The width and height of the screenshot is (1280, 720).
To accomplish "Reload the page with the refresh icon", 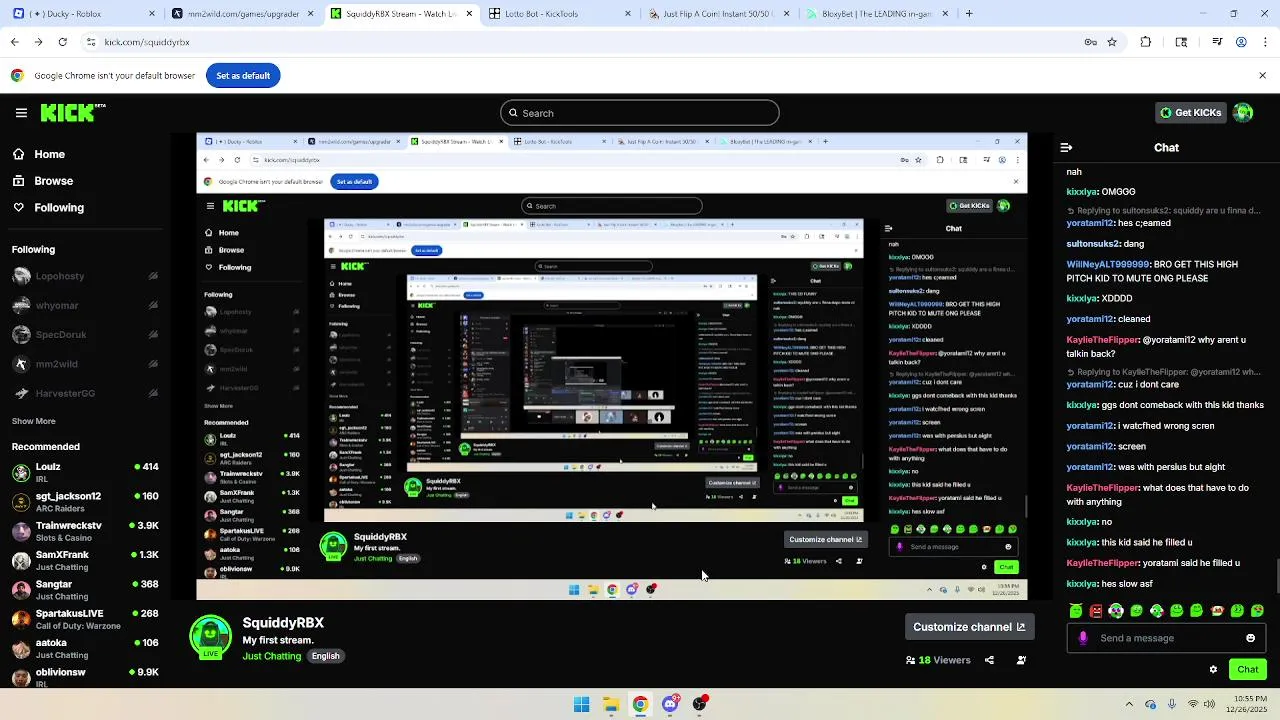I will 62,42.
